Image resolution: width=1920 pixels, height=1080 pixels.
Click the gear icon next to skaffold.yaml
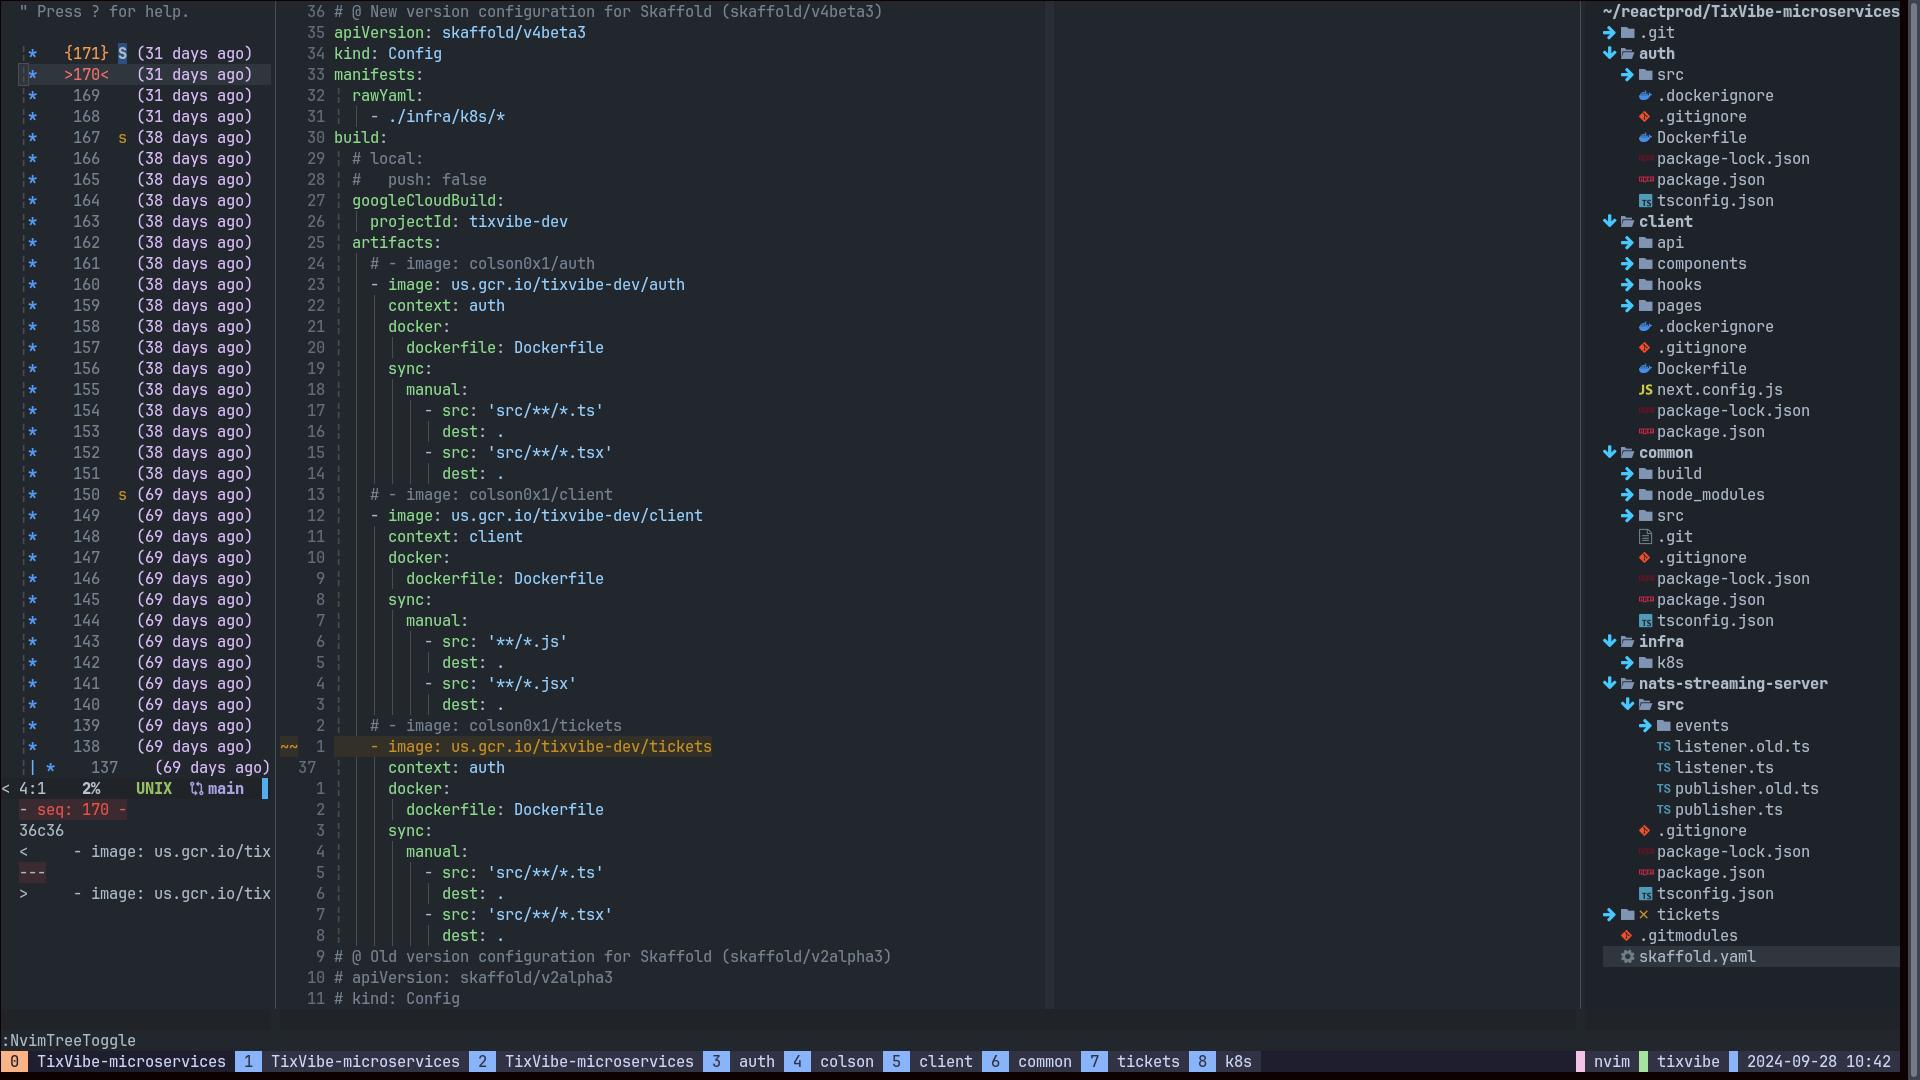click(x=1627, y=957)
